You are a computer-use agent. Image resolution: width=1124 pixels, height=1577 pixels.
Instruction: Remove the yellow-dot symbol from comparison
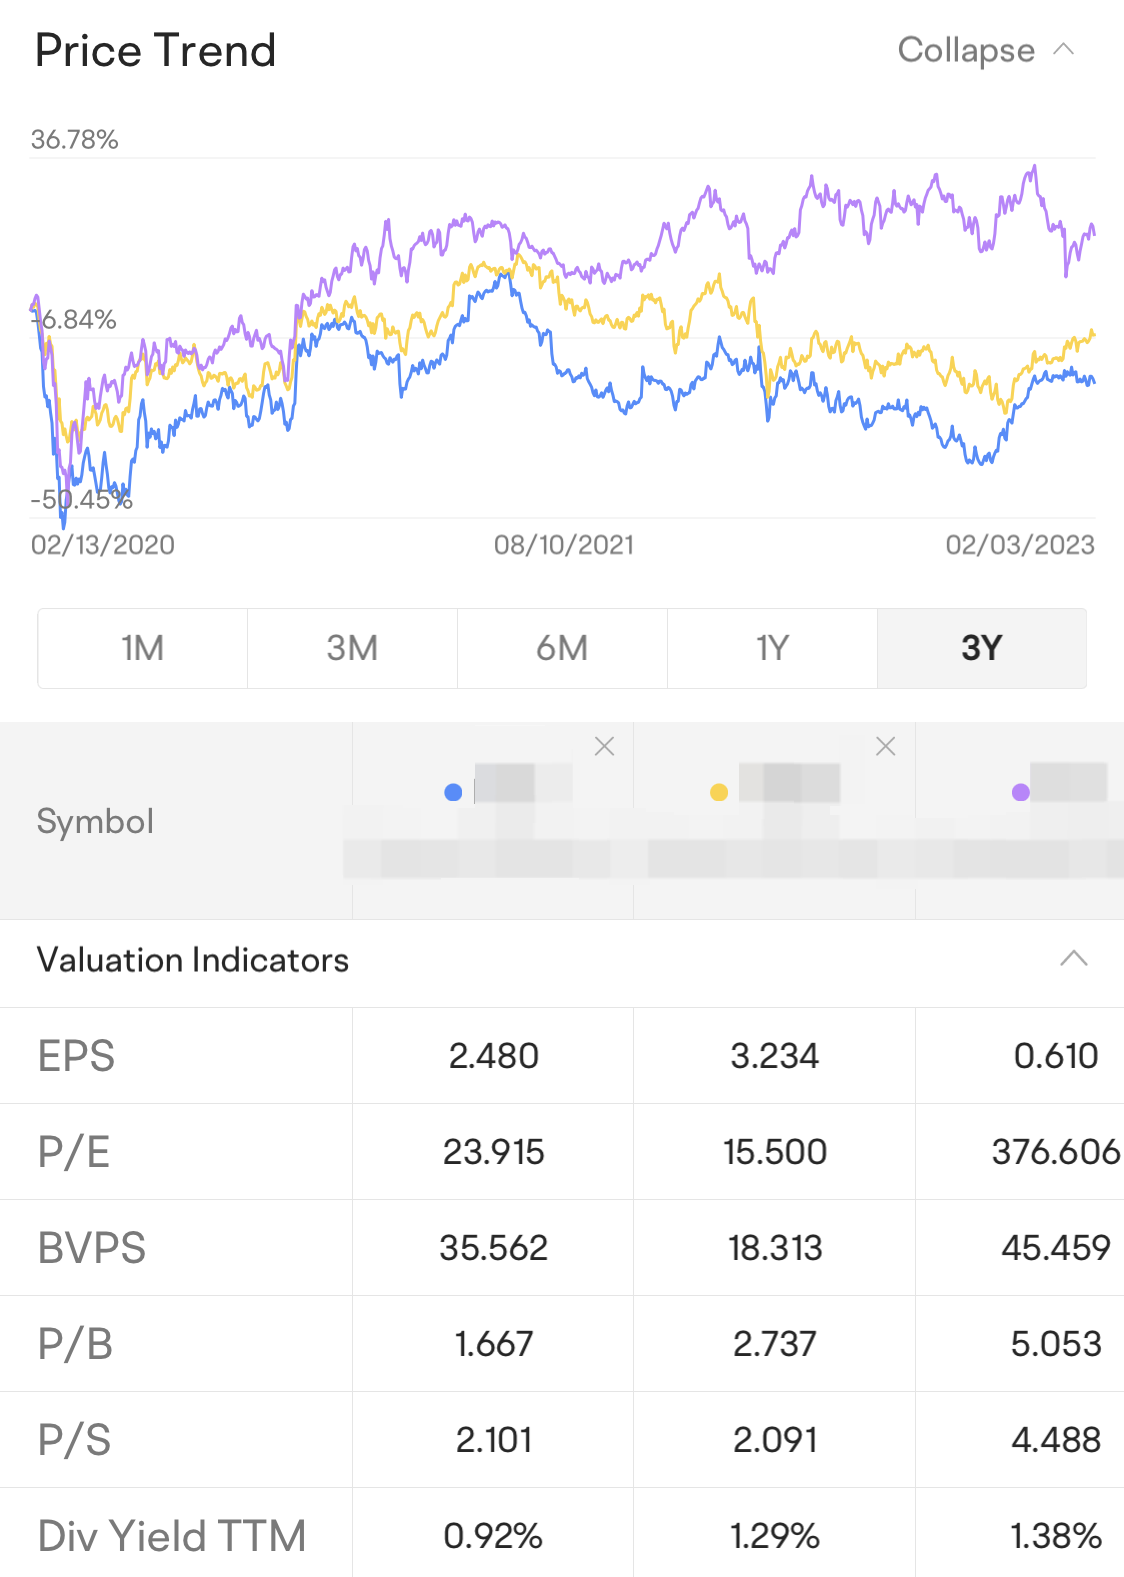885,746
